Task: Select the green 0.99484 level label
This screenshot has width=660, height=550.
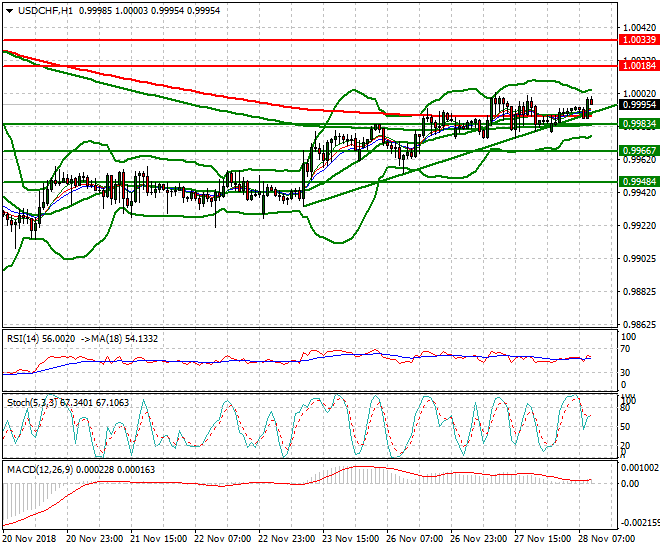Action: [x=639, y=182]
